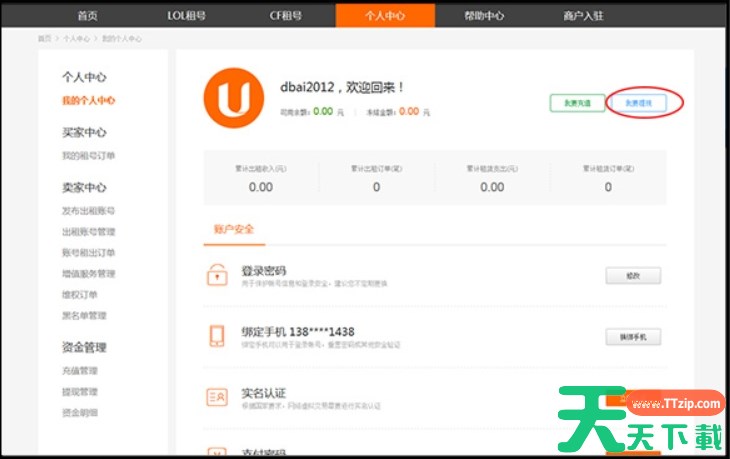Screen dimensions: 730x459
Task: Switch to the LOL租号 tab
Action: pyautogui.click(x=186, y=16)
